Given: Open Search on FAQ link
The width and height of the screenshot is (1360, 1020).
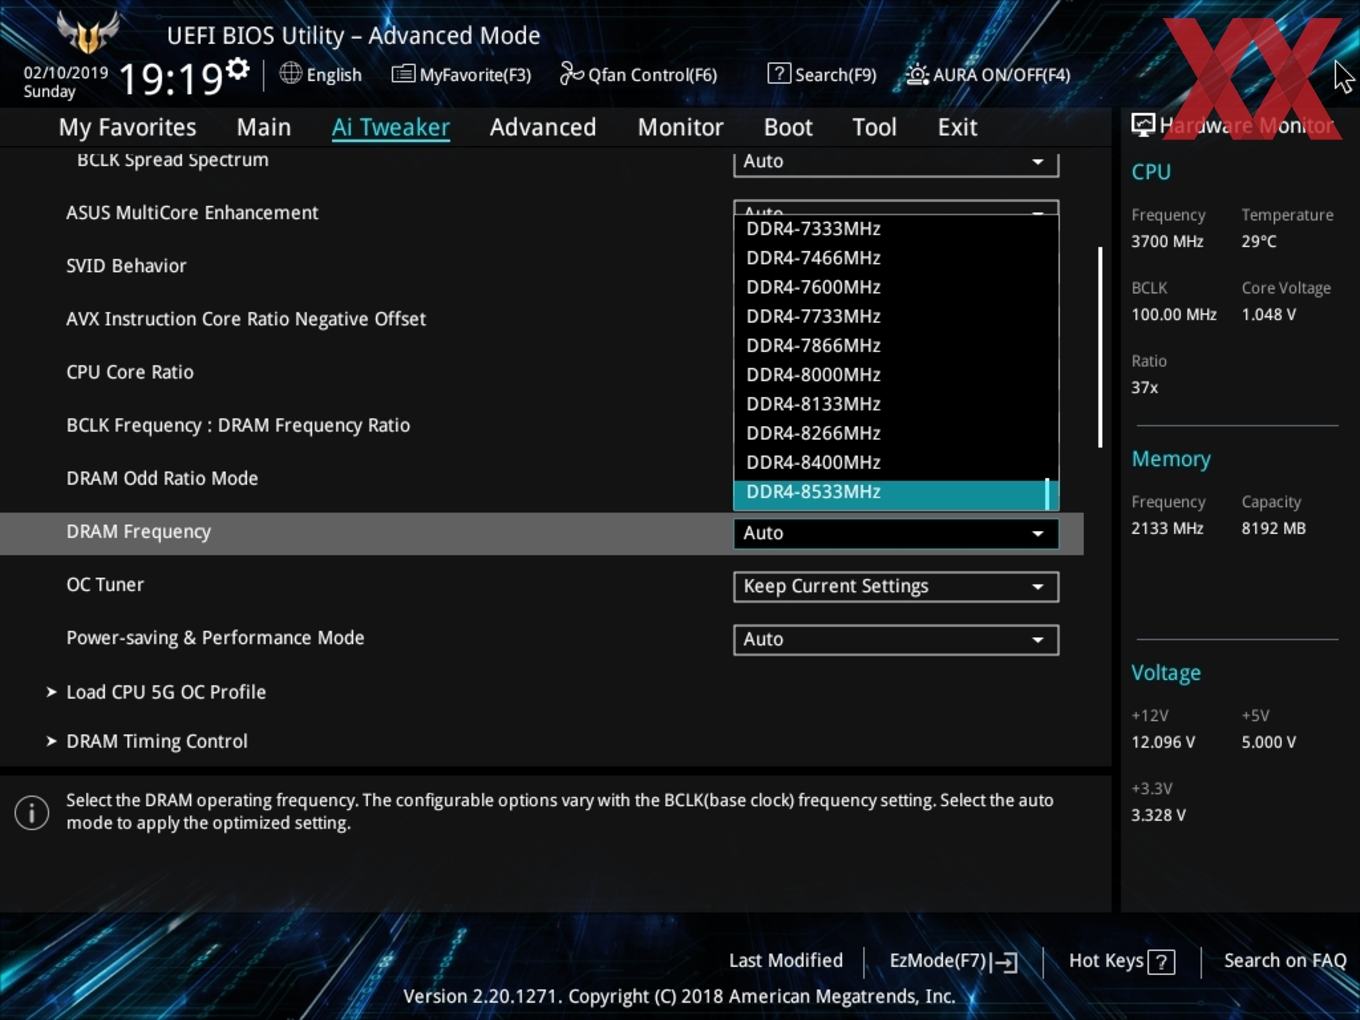Looking at the screenshot, I should [x=1285, y=961].
